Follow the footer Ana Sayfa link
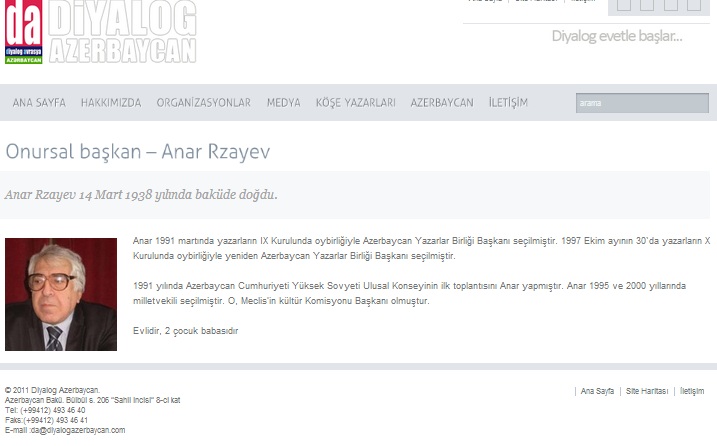 (x=598, y=391)
